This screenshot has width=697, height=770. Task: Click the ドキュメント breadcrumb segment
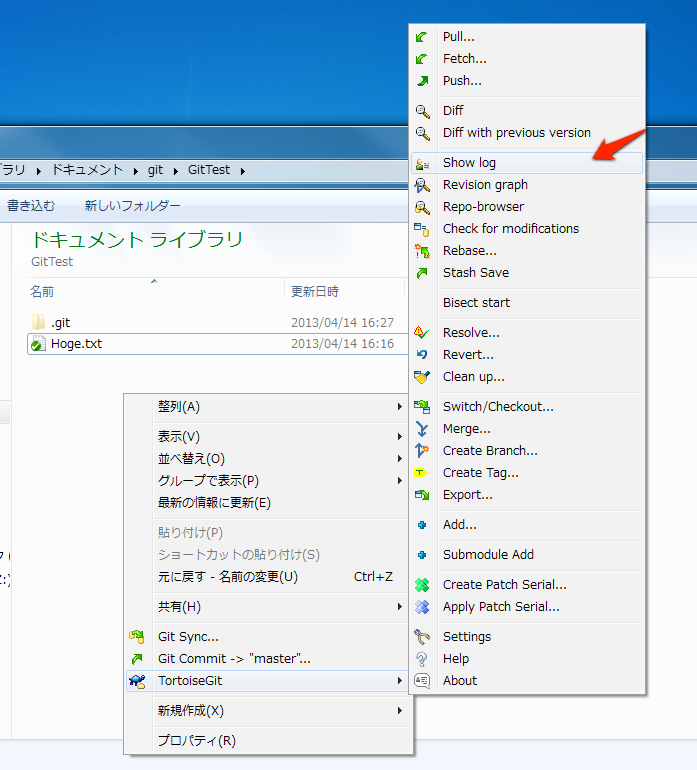(87, 170)
